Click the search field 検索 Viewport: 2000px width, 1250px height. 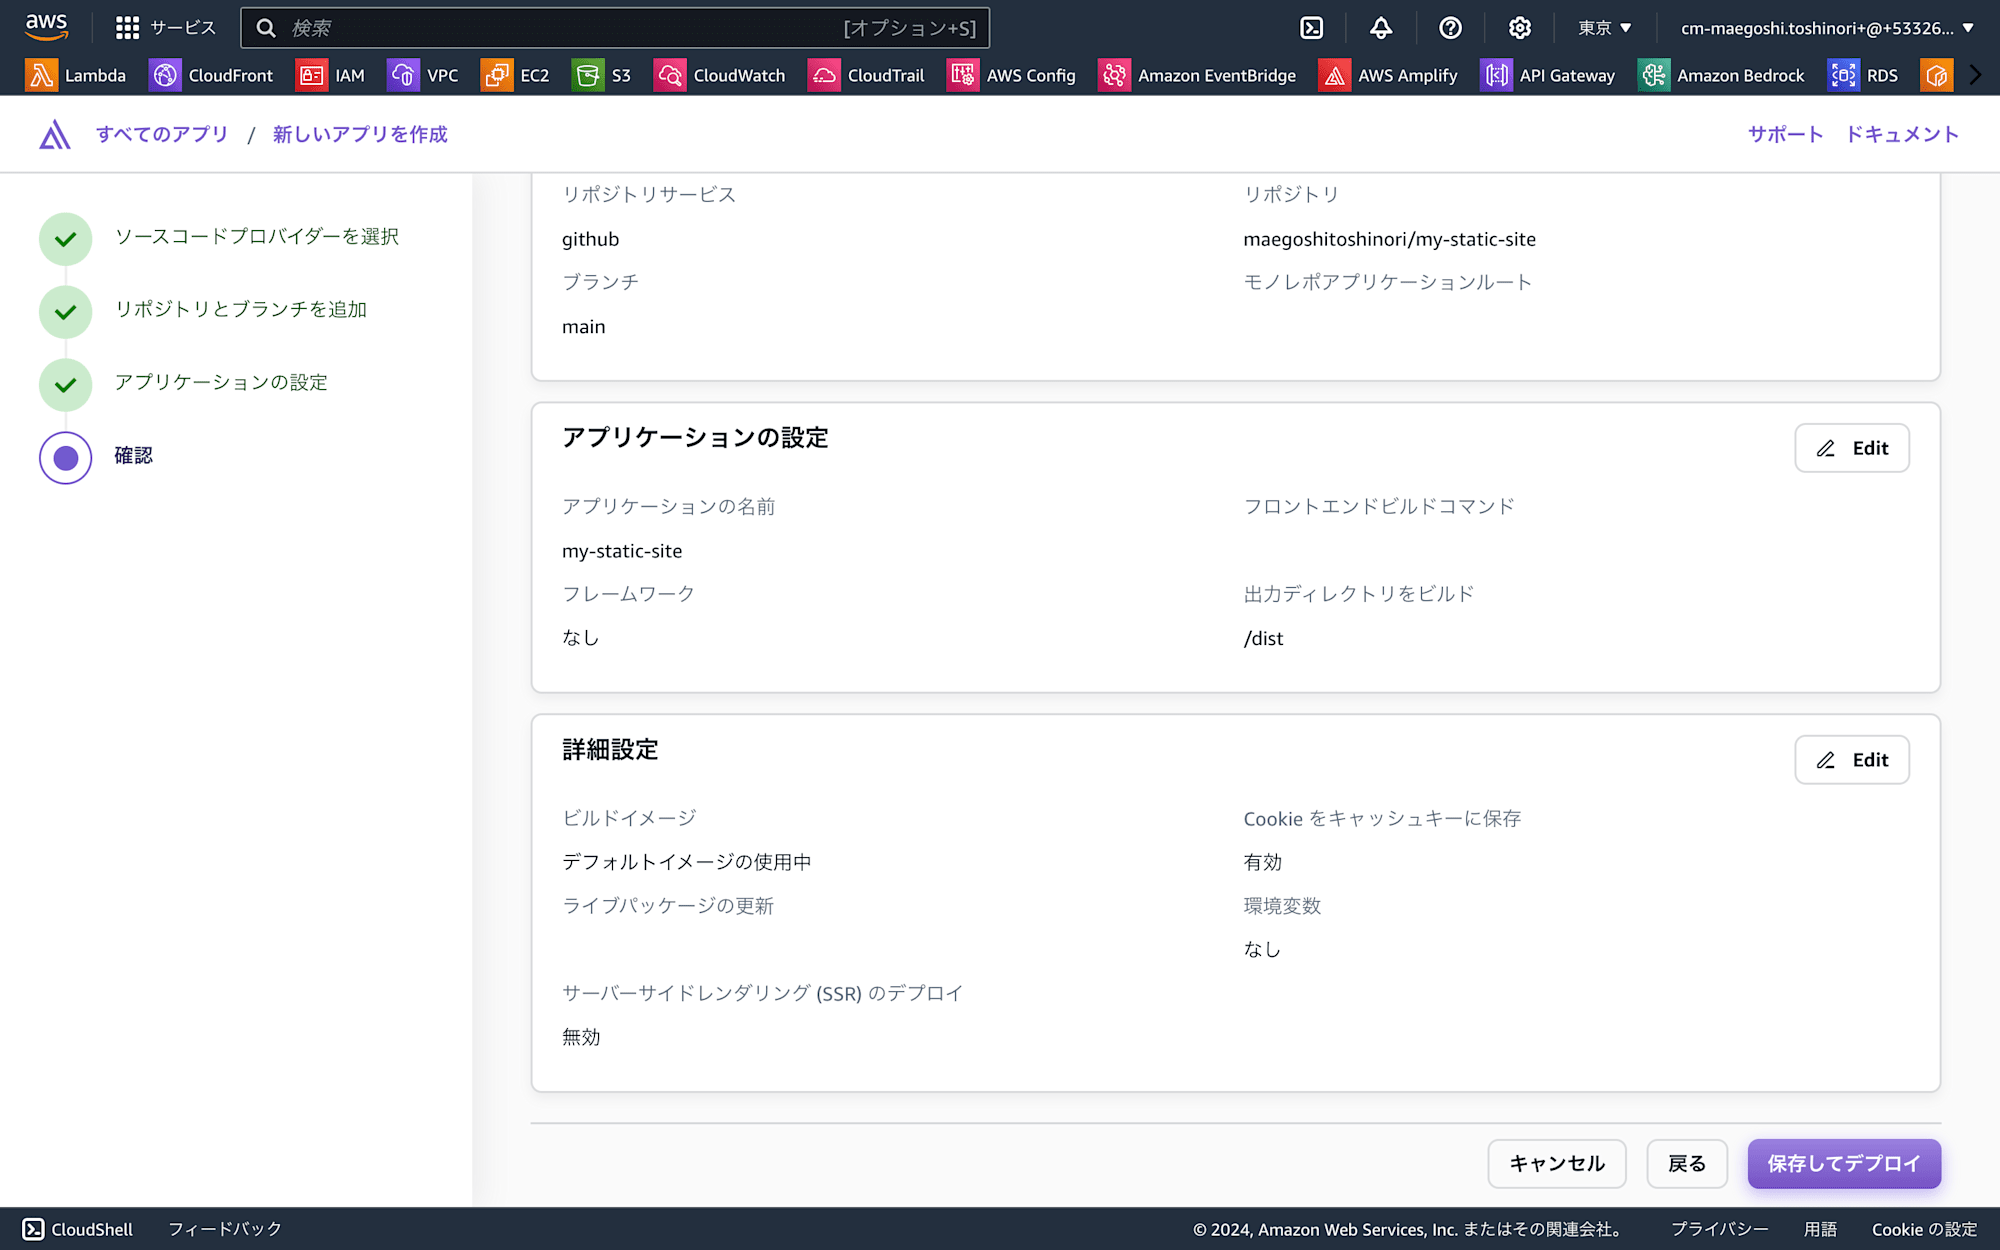[615, 28]
